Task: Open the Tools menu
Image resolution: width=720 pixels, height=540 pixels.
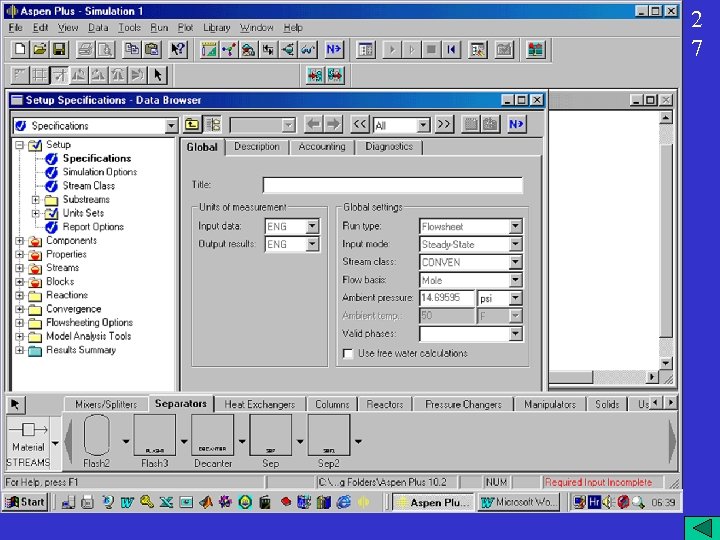Action: coord(129,28)
